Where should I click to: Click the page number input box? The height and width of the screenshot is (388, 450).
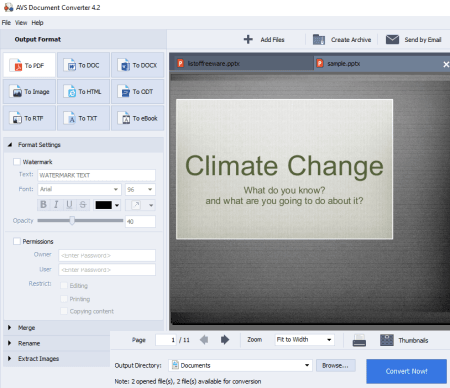166,340
